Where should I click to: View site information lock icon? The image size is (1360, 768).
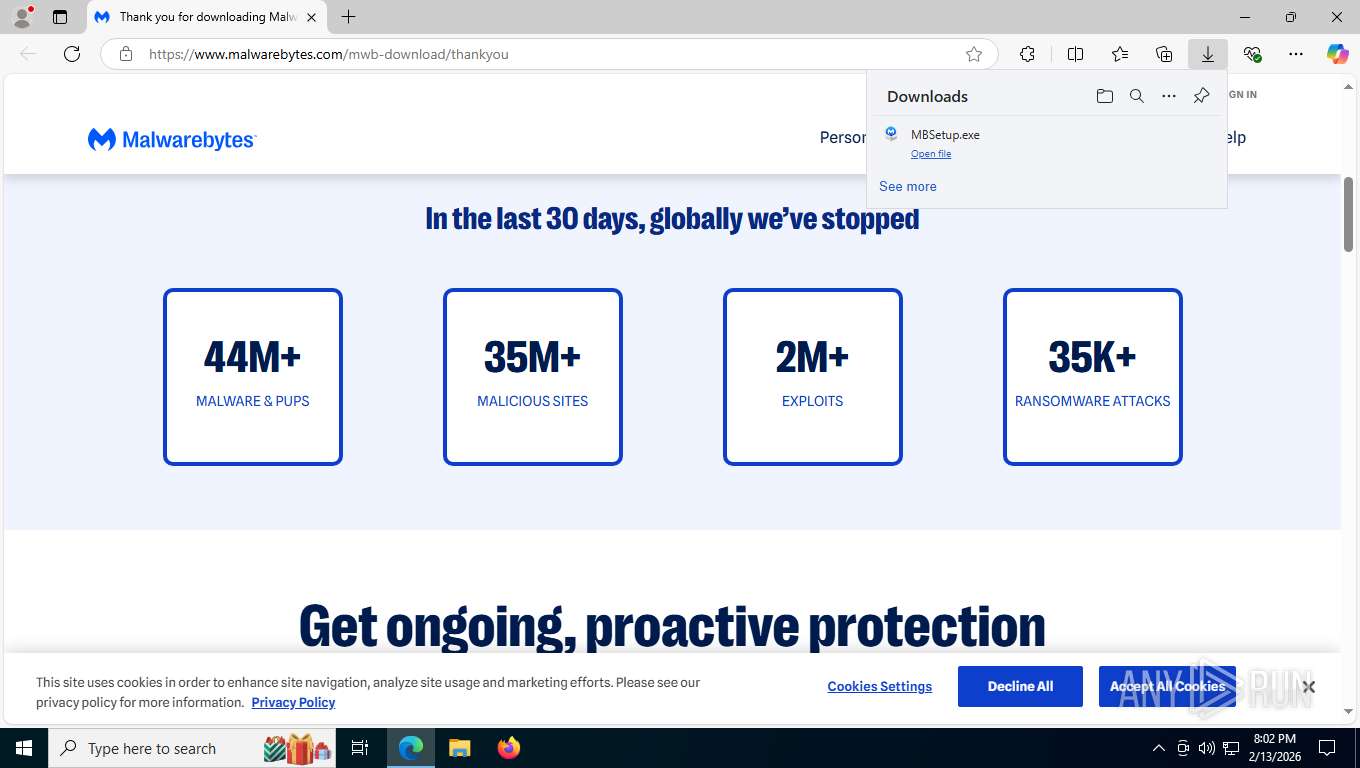point(126,54)
